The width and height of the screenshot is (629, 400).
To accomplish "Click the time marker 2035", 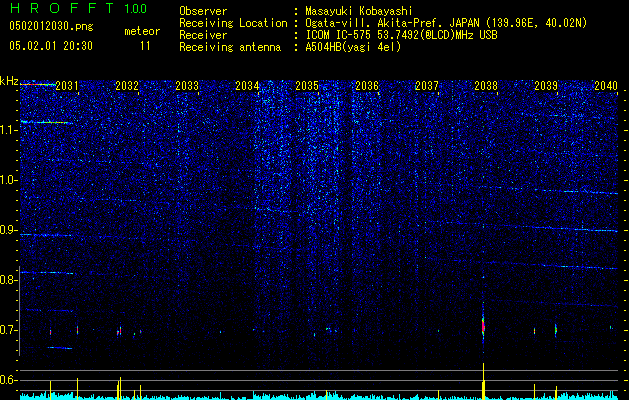I will pos(307,85).
